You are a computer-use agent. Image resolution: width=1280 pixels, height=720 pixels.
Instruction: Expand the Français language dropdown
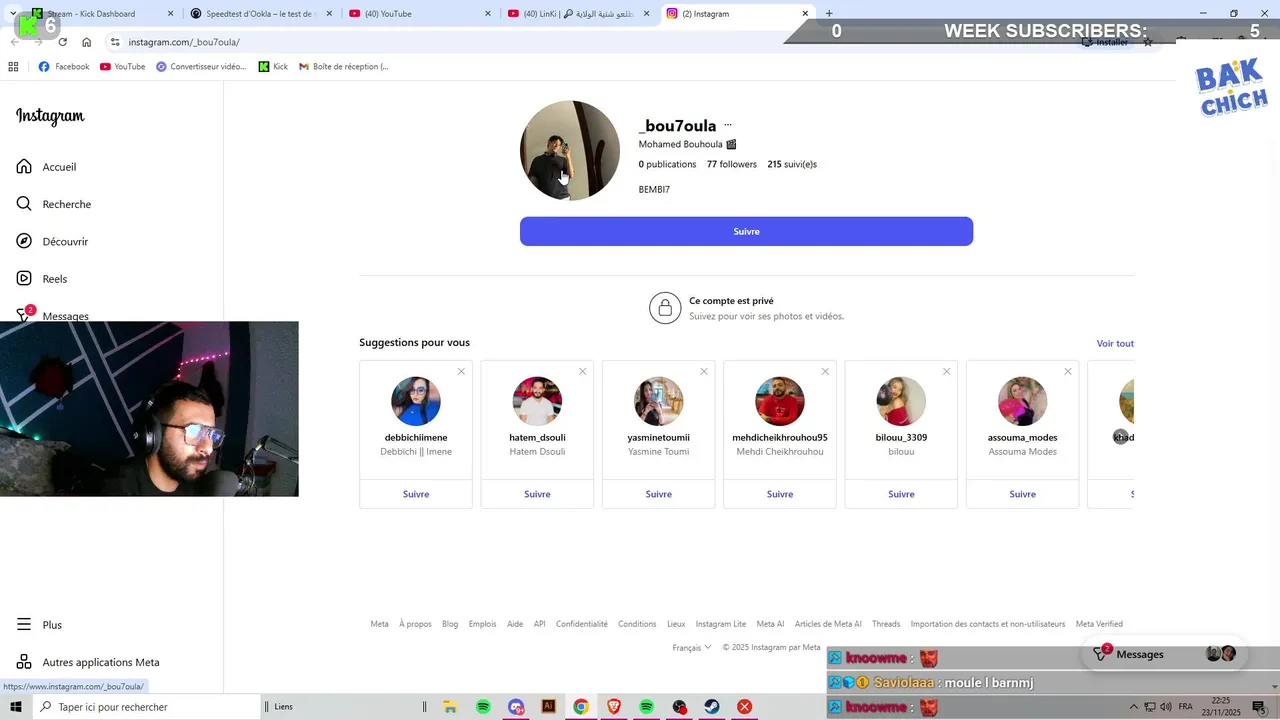coord(692,647)
